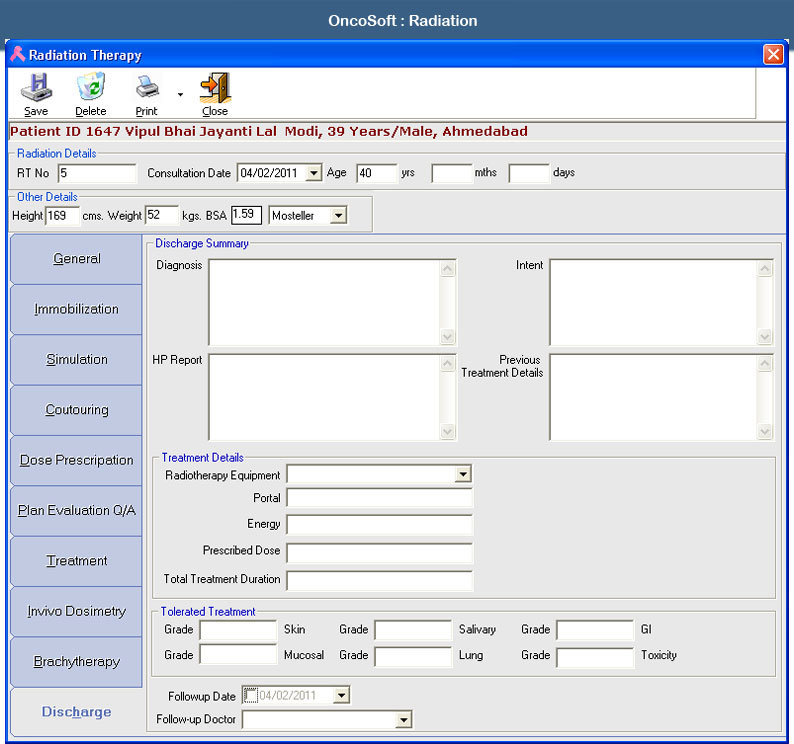
Task: Open the Radiotherapy Equipment dropdown
Action: (x=463, y=475)
